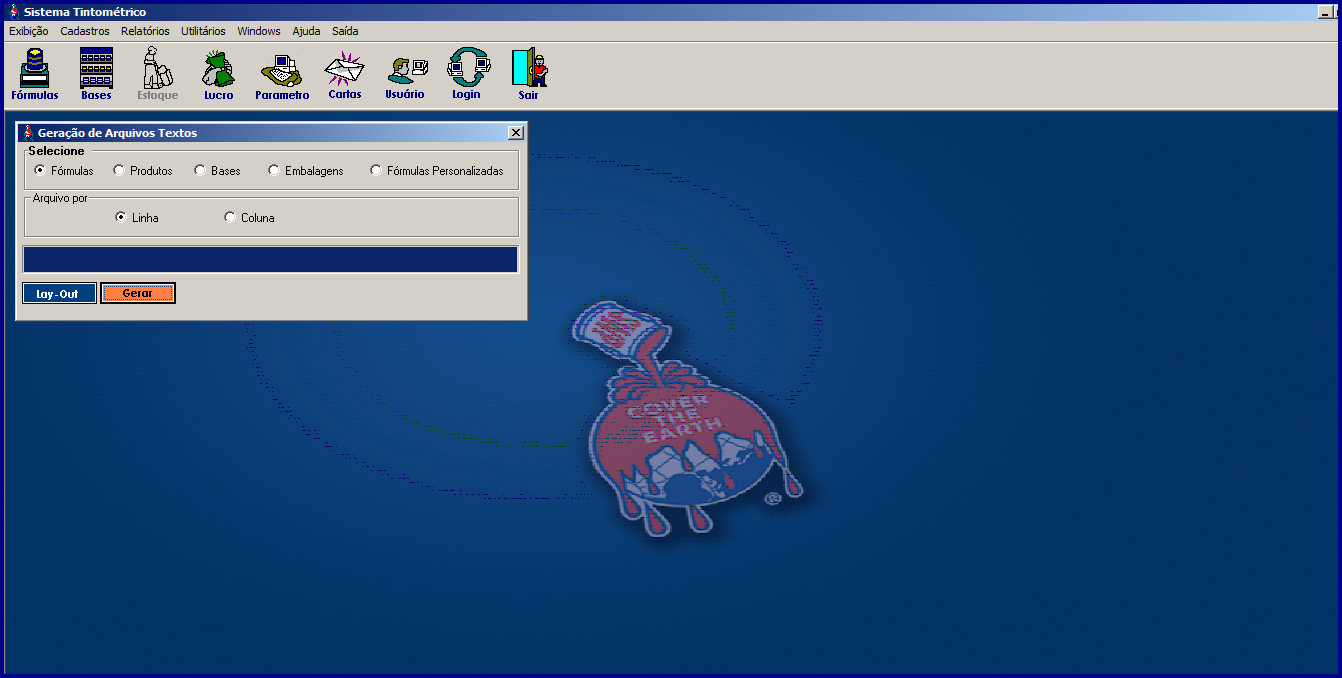Click the Geração de Arquivos Textos title bar
The height and width of the screenshot is (678, 1342).
[x=270, y=132]
